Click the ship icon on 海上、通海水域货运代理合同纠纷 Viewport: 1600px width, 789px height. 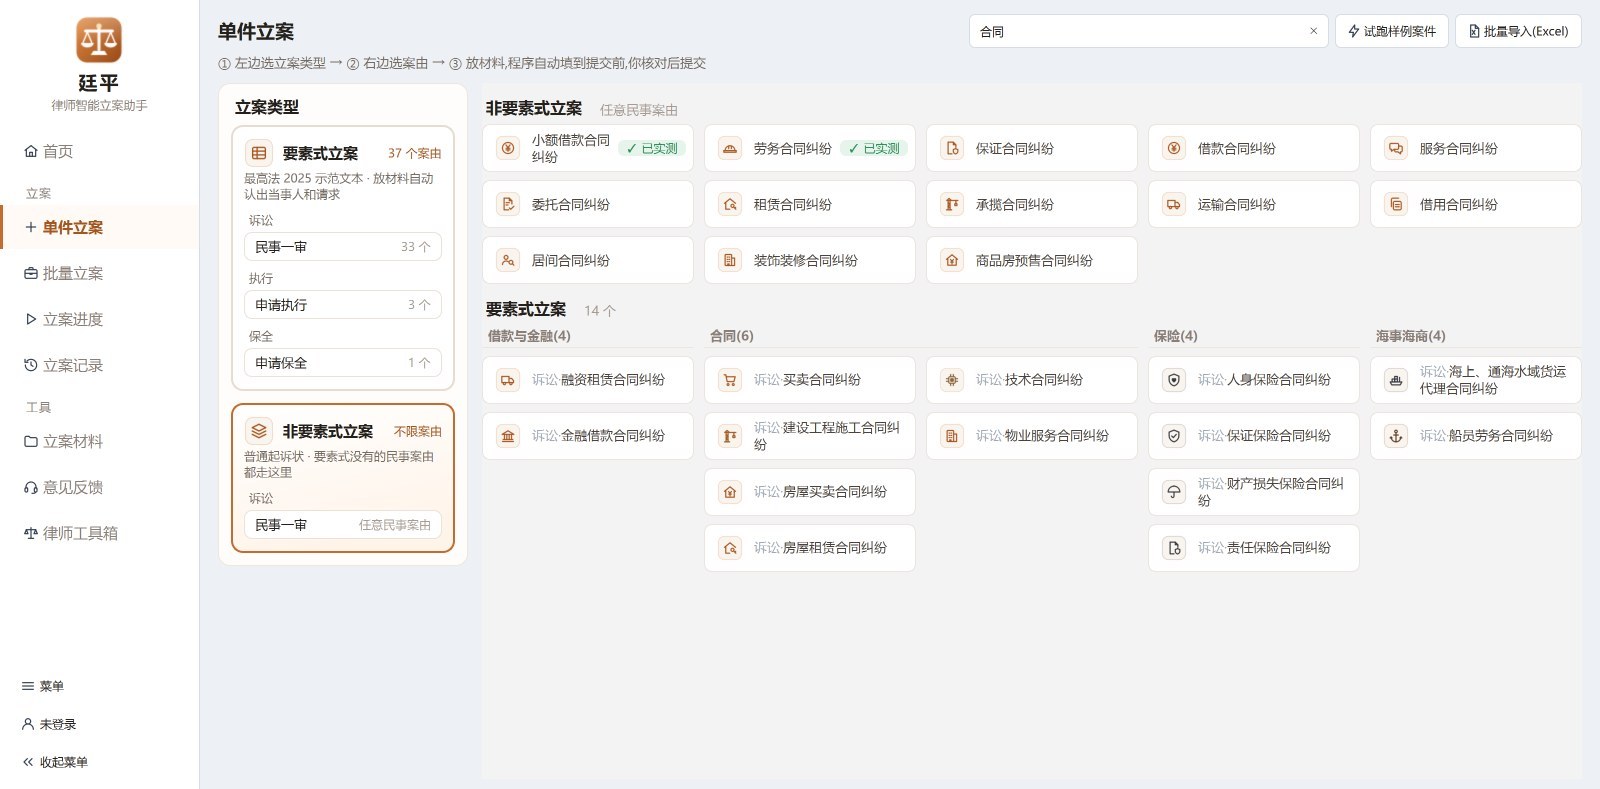[1396, 380]
